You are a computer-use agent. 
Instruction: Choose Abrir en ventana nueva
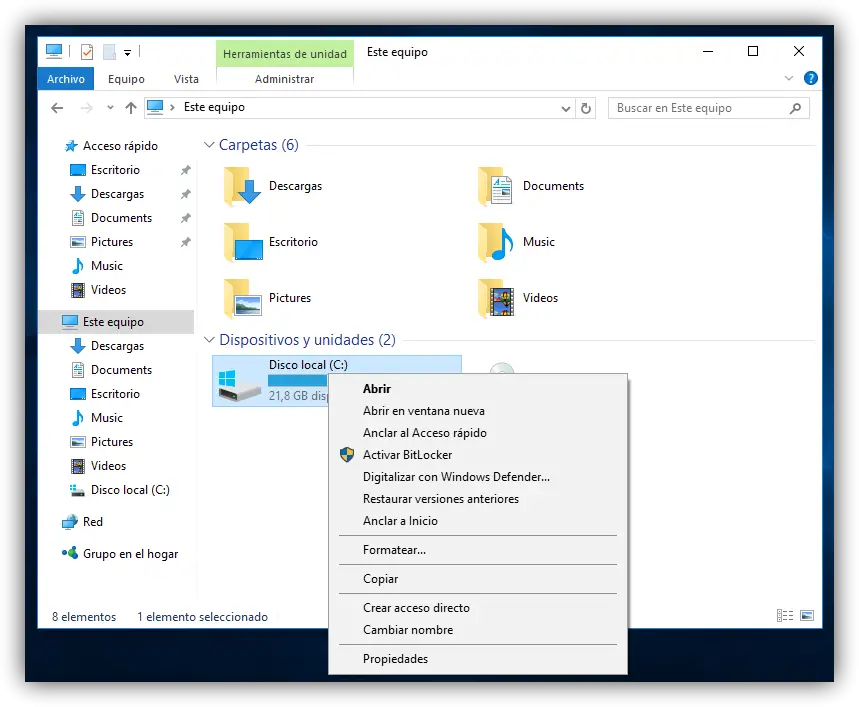[x=424, y=411]
